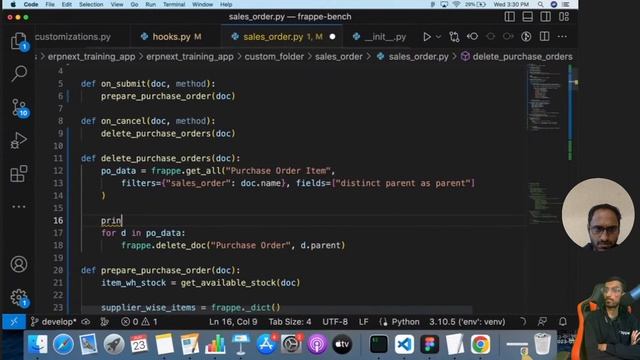Open custom_folder breadcrumb
Viewport: 640px width, 360px height.
click(274, 57)
